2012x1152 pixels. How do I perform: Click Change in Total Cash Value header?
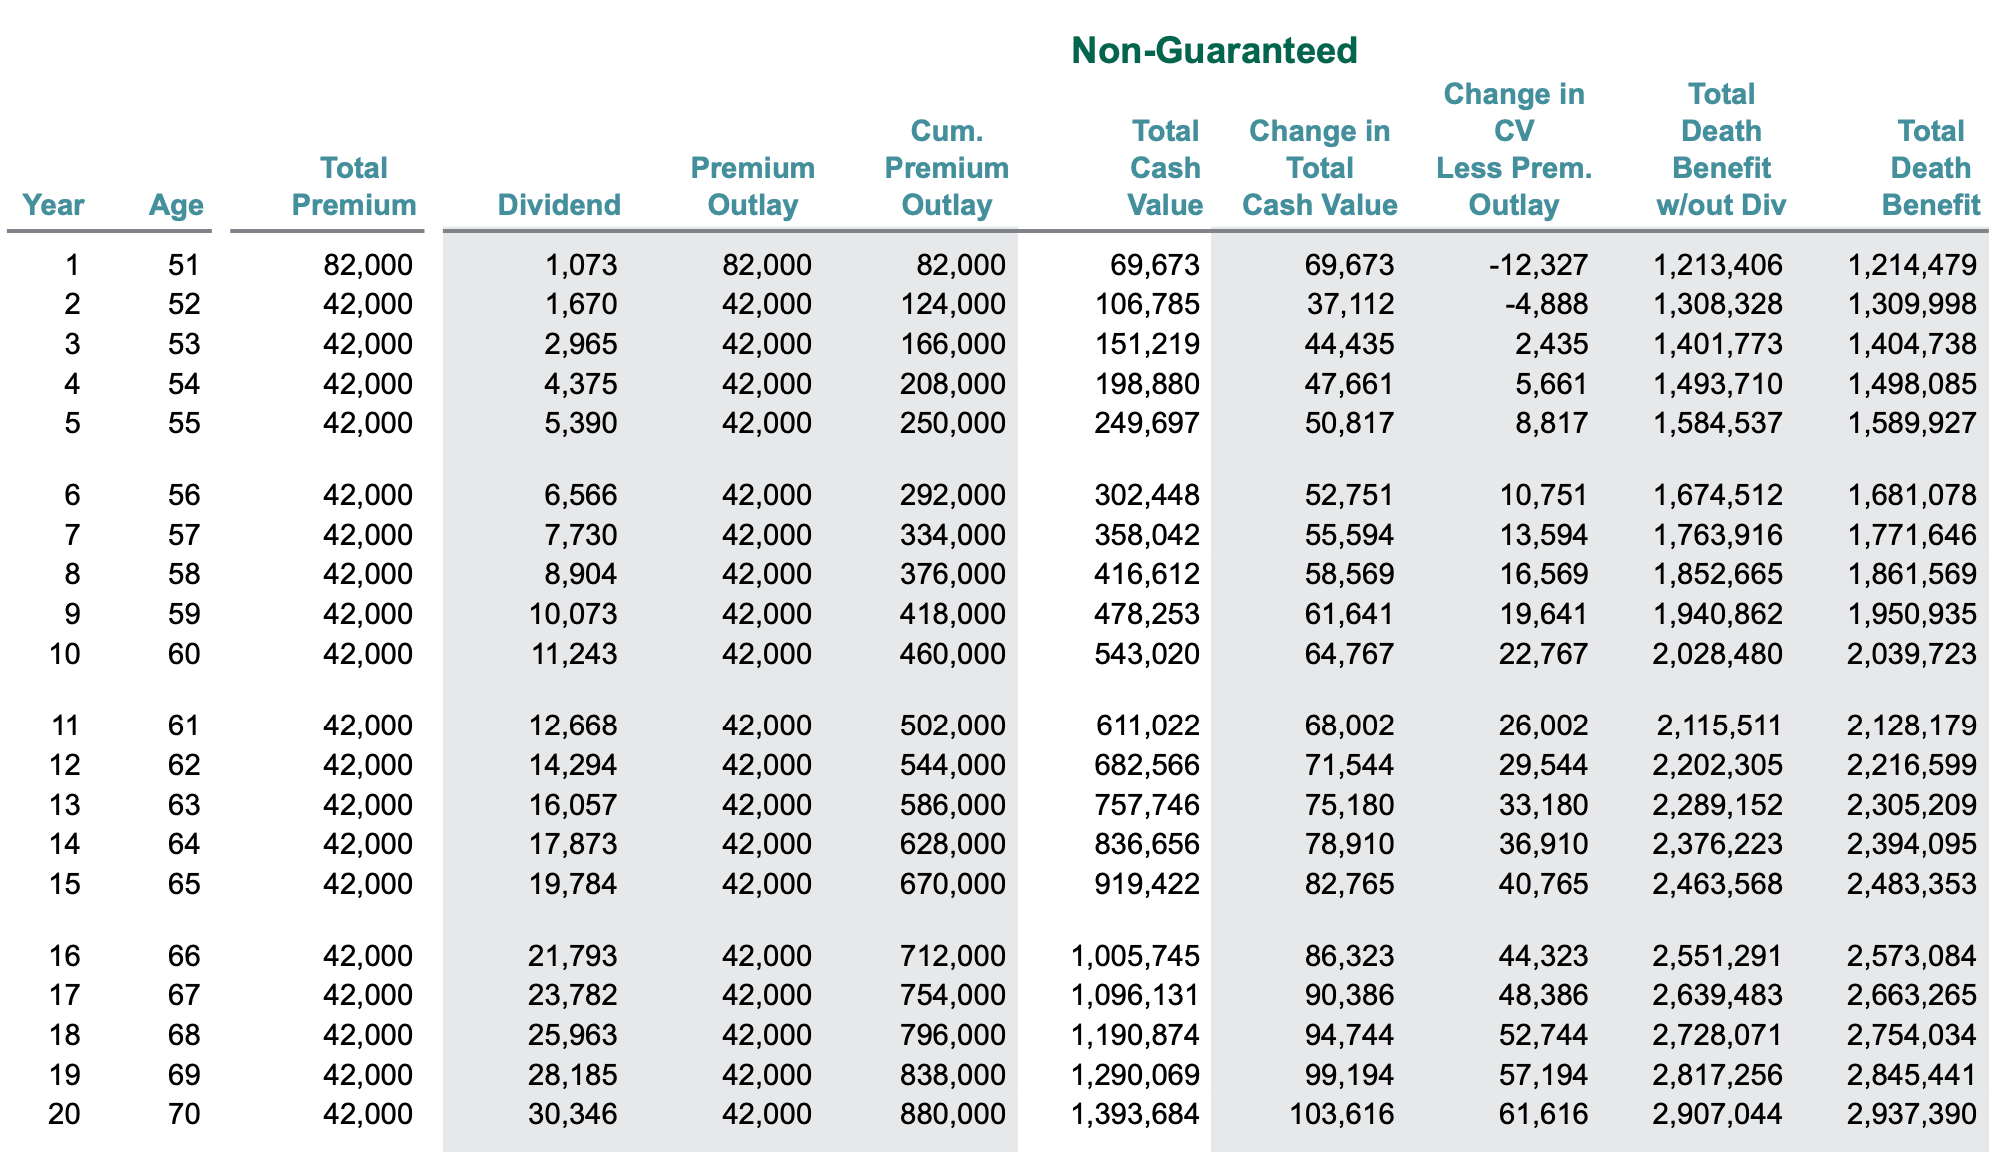tap(1320, 167)
